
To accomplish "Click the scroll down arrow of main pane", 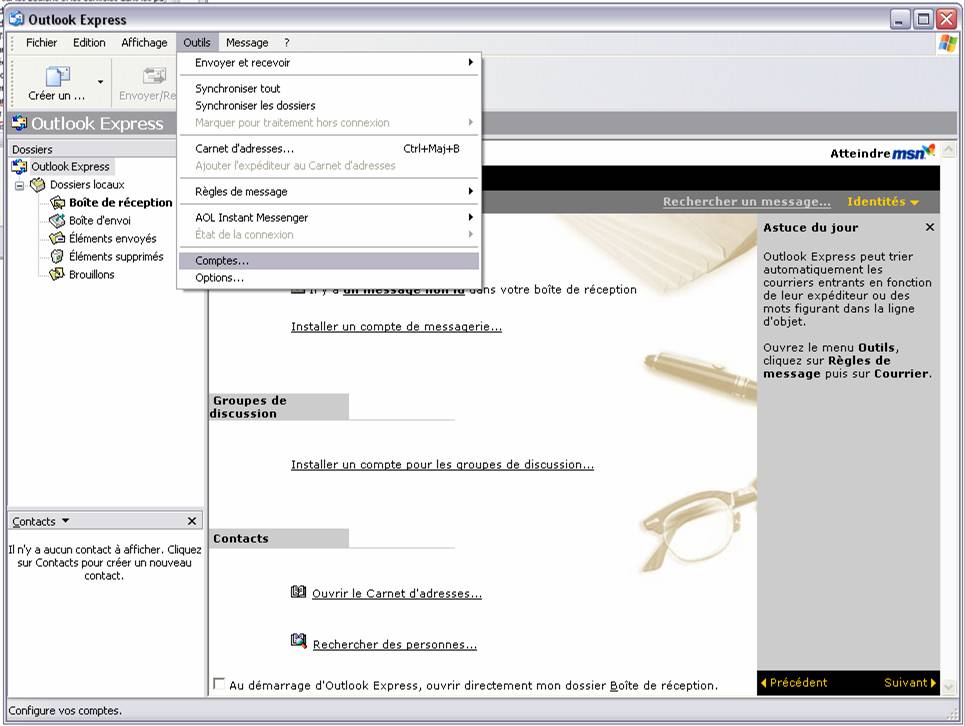I will pos(949,686).
